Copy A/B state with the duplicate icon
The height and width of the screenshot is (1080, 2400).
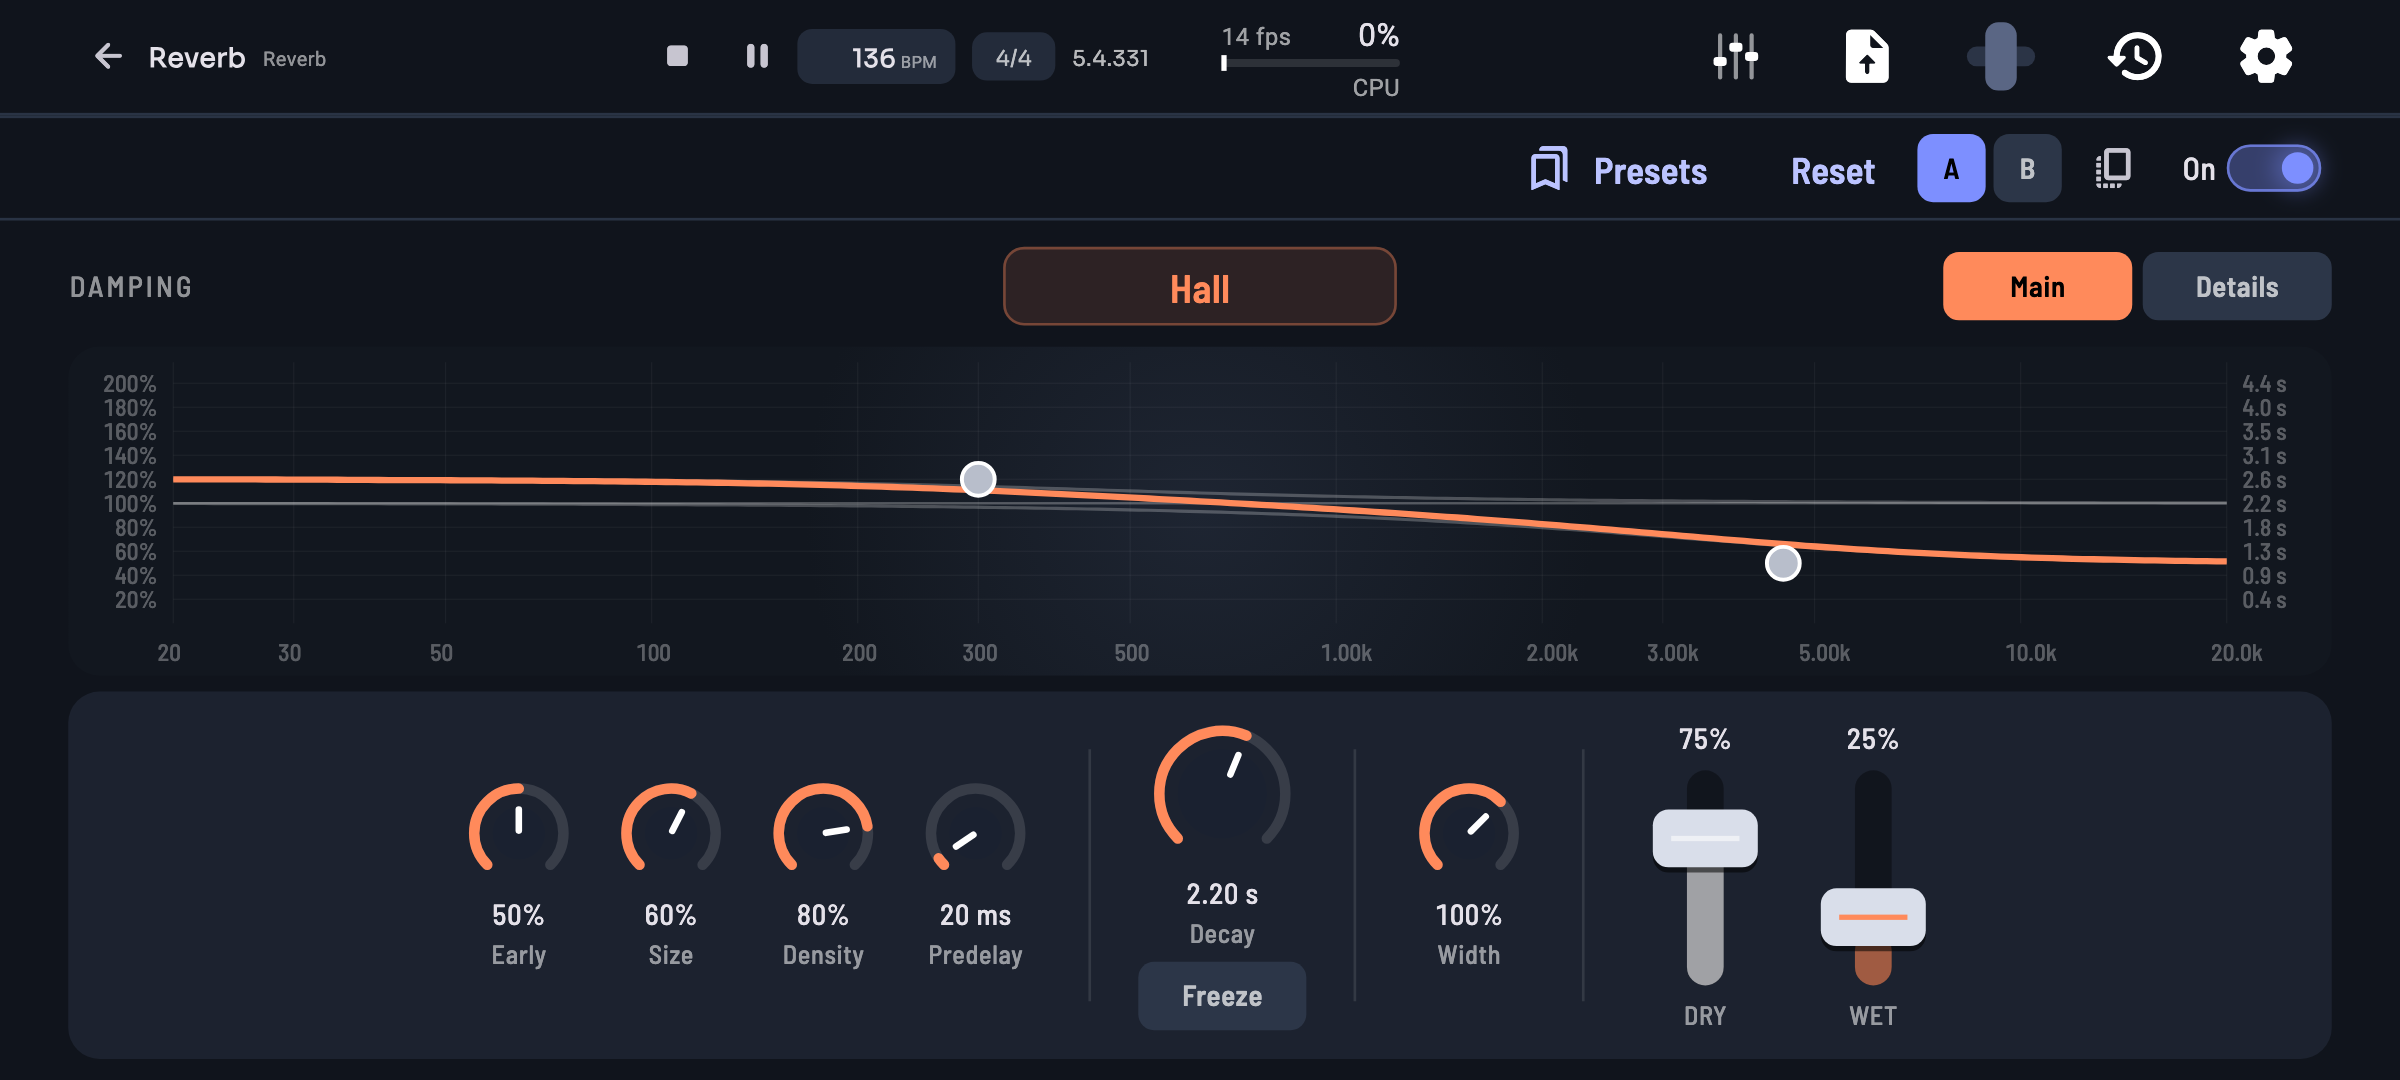[2113, 169]
